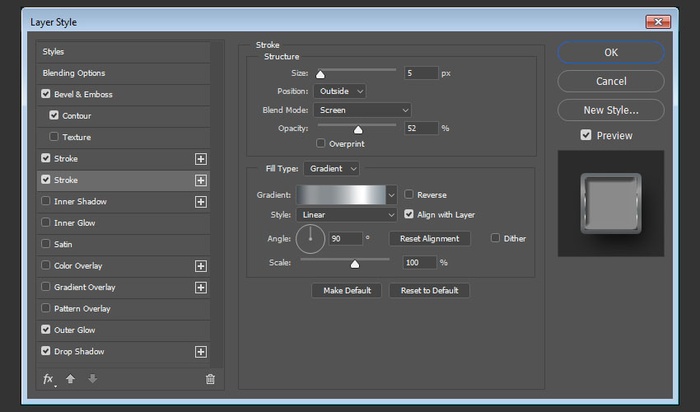Click the move effect up arrow

(70, 379)
